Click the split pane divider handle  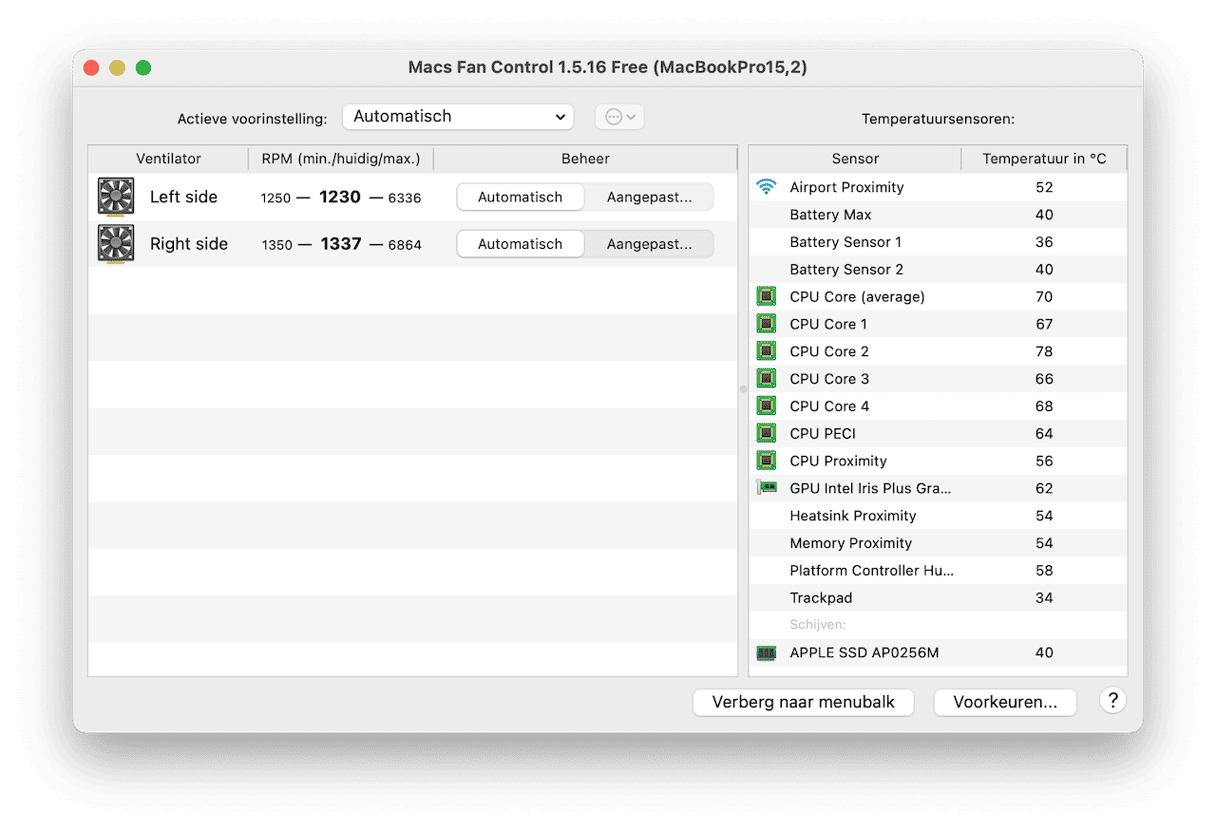[743, 389]
